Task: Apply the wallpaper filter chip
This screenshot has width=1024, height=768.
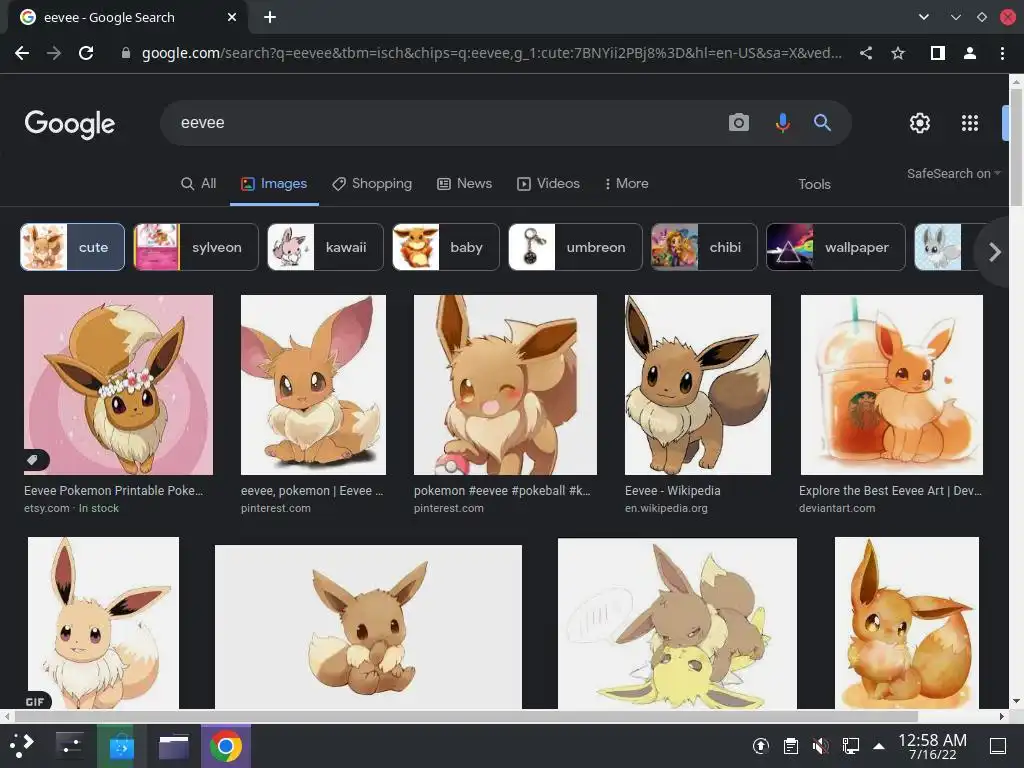Action: pyautogui.click(x=836, y=247)
